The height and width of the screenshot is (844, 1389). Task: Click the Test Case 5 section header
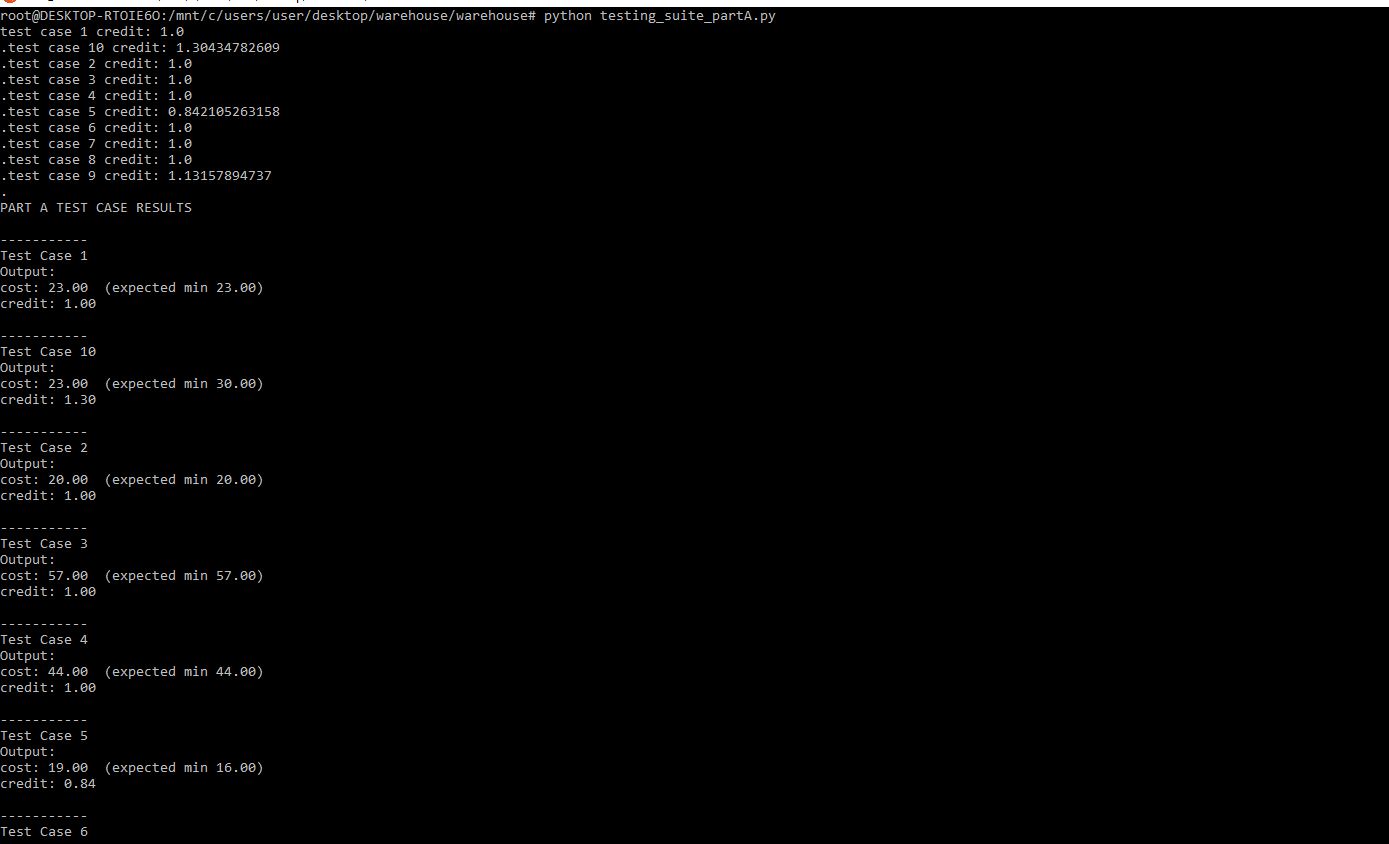(x=44, y=736)
